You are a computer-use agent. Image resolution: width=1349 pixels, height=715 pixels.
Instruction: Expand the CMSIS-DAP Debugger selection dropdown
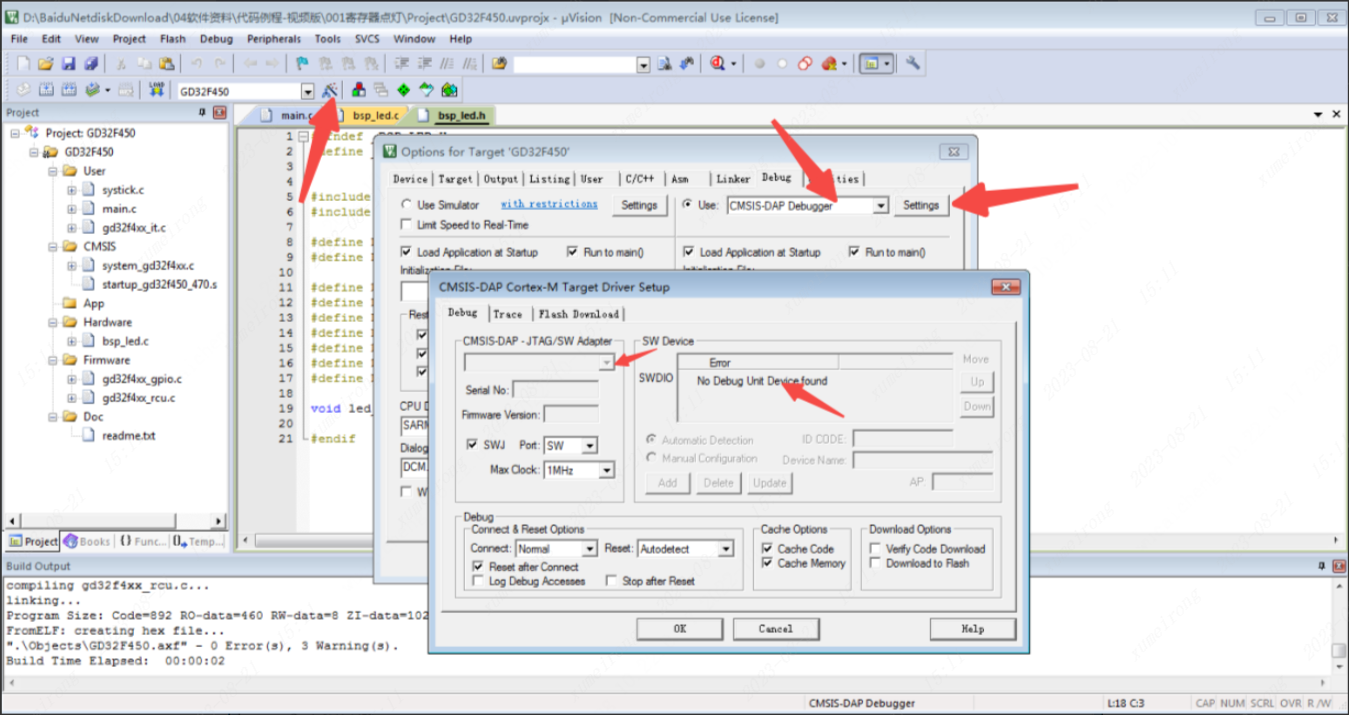(x=880, y=206)
